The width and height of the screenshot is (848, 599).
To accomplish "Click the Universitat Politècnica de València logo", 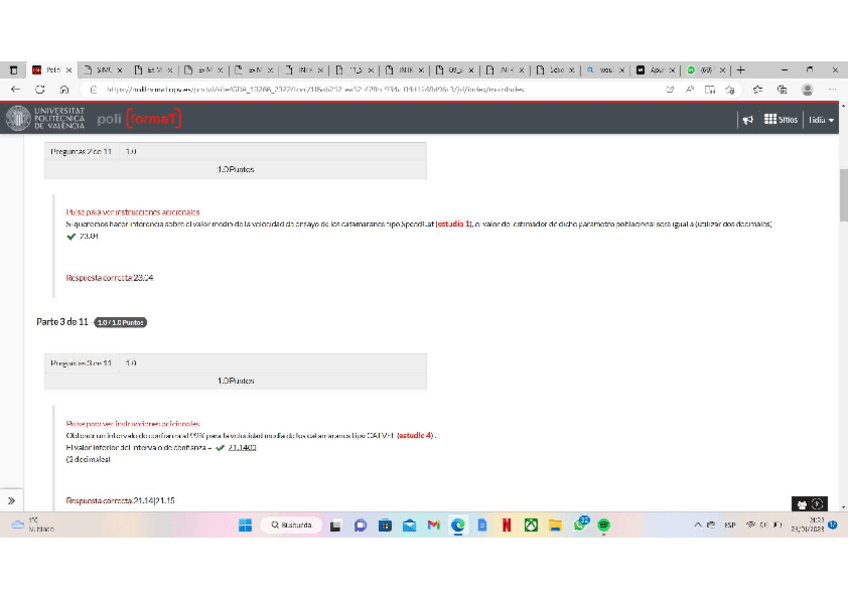I will coord(45,118).
